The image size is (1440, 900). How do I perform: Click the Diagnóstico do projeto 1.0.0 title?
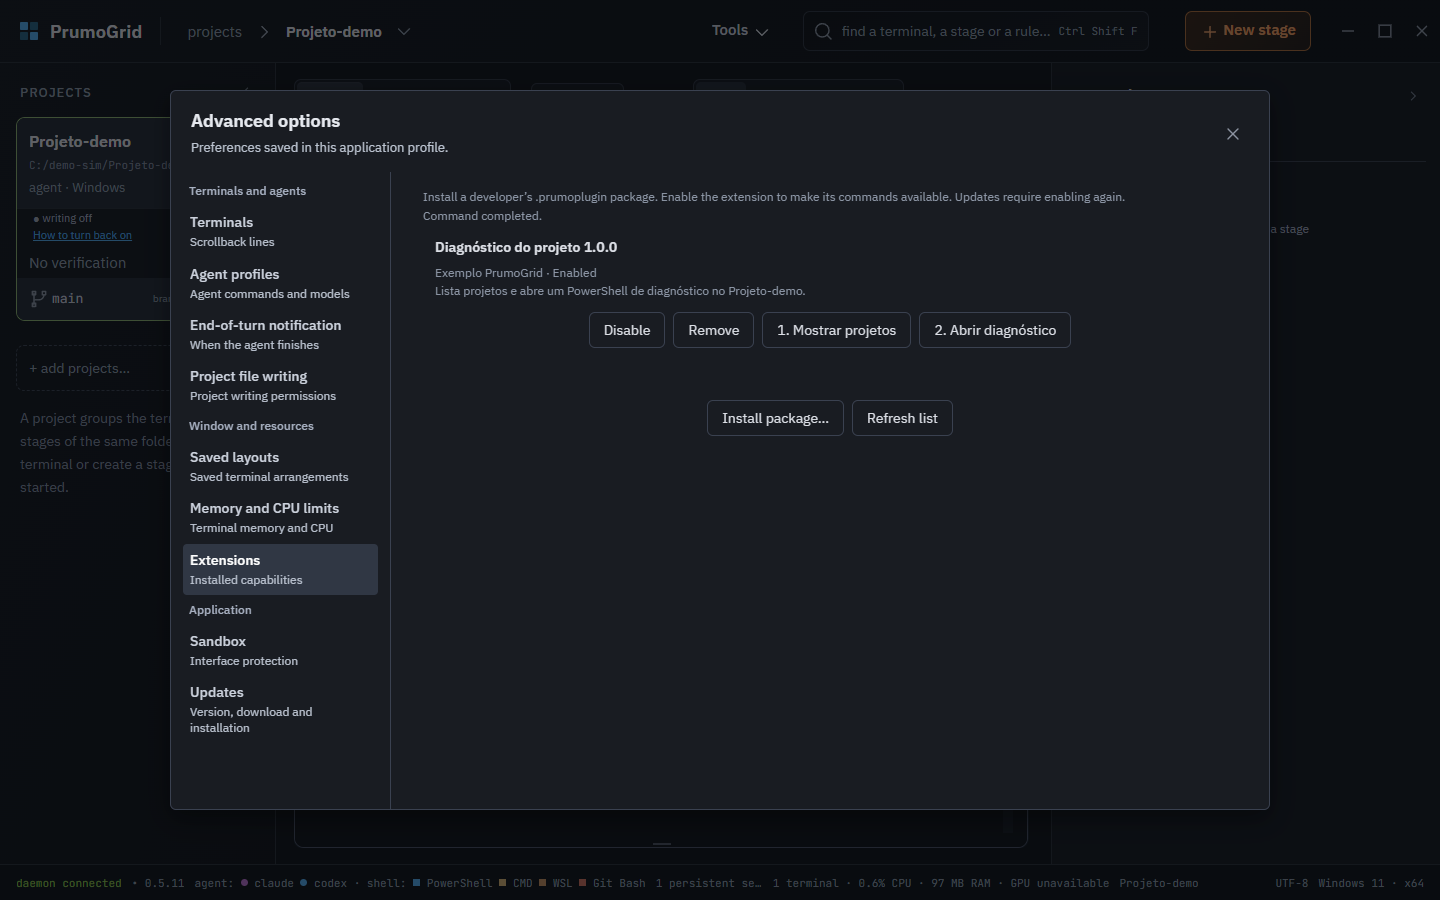[x=526, y=247]
